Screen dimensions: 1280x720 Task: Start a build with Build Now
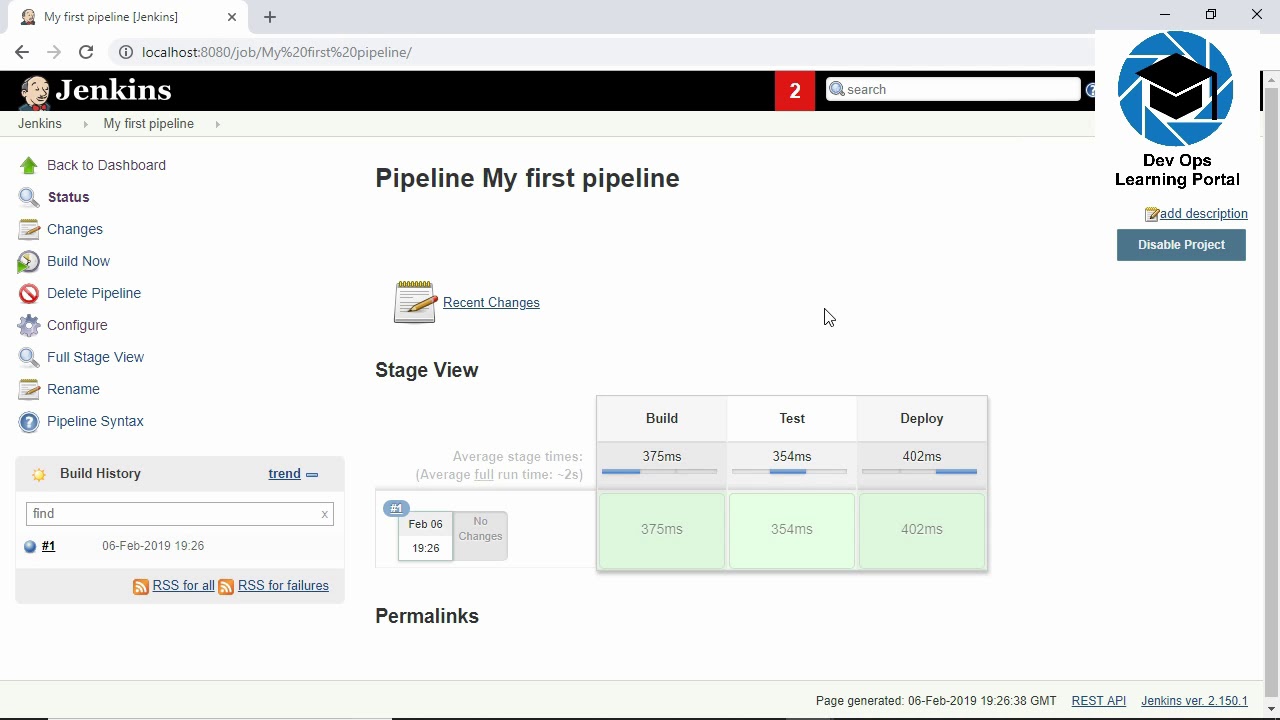pyautogui.click(x=78, y=261)
